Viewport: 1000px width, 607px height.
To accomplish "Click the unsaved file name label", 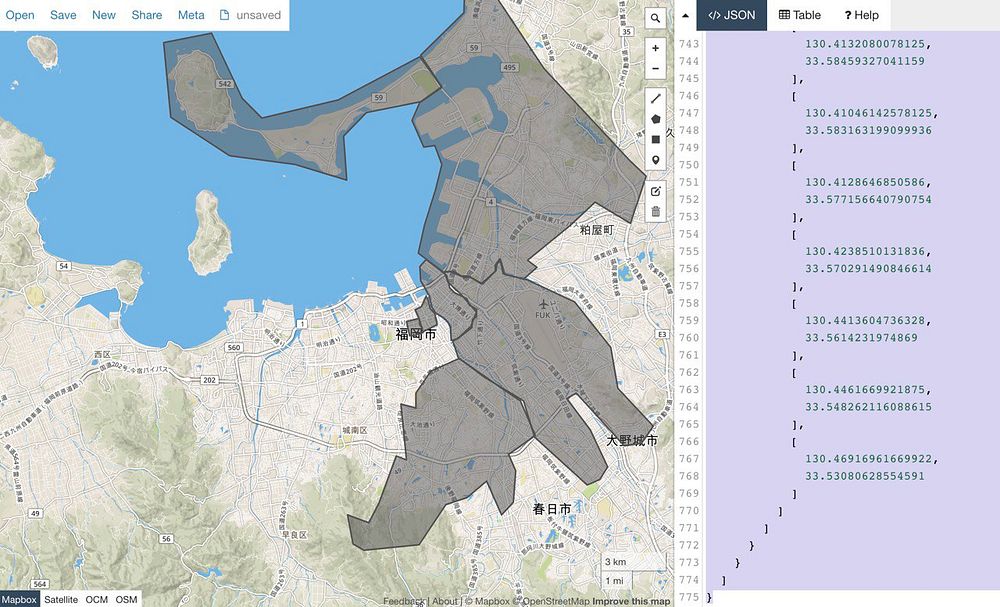I will (x=258, y=15).
